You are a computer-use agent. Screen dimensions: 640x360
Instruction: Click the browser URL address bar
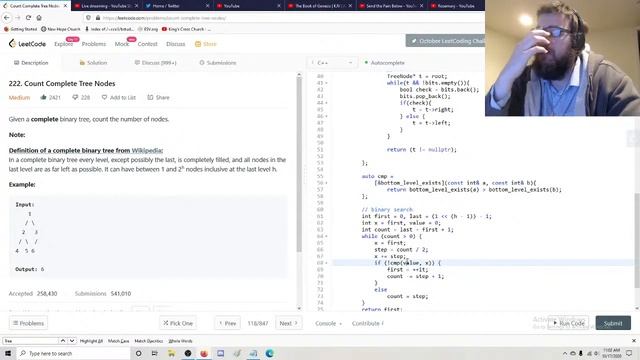282,18
